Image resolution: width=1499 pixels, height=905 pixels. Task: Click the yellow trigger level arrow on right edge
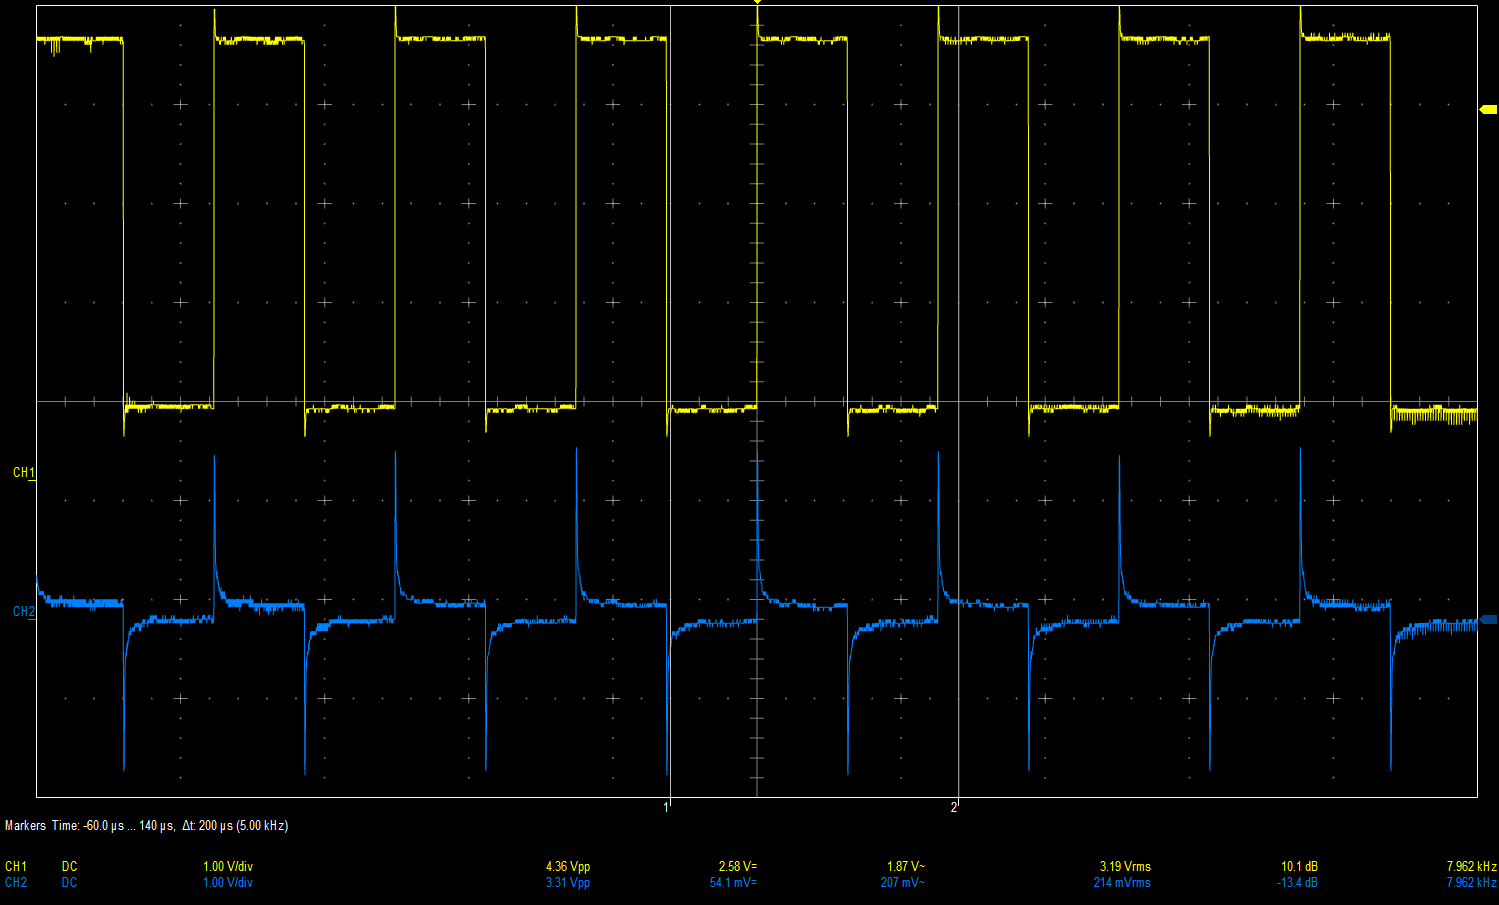click(x=1488, y=109)
